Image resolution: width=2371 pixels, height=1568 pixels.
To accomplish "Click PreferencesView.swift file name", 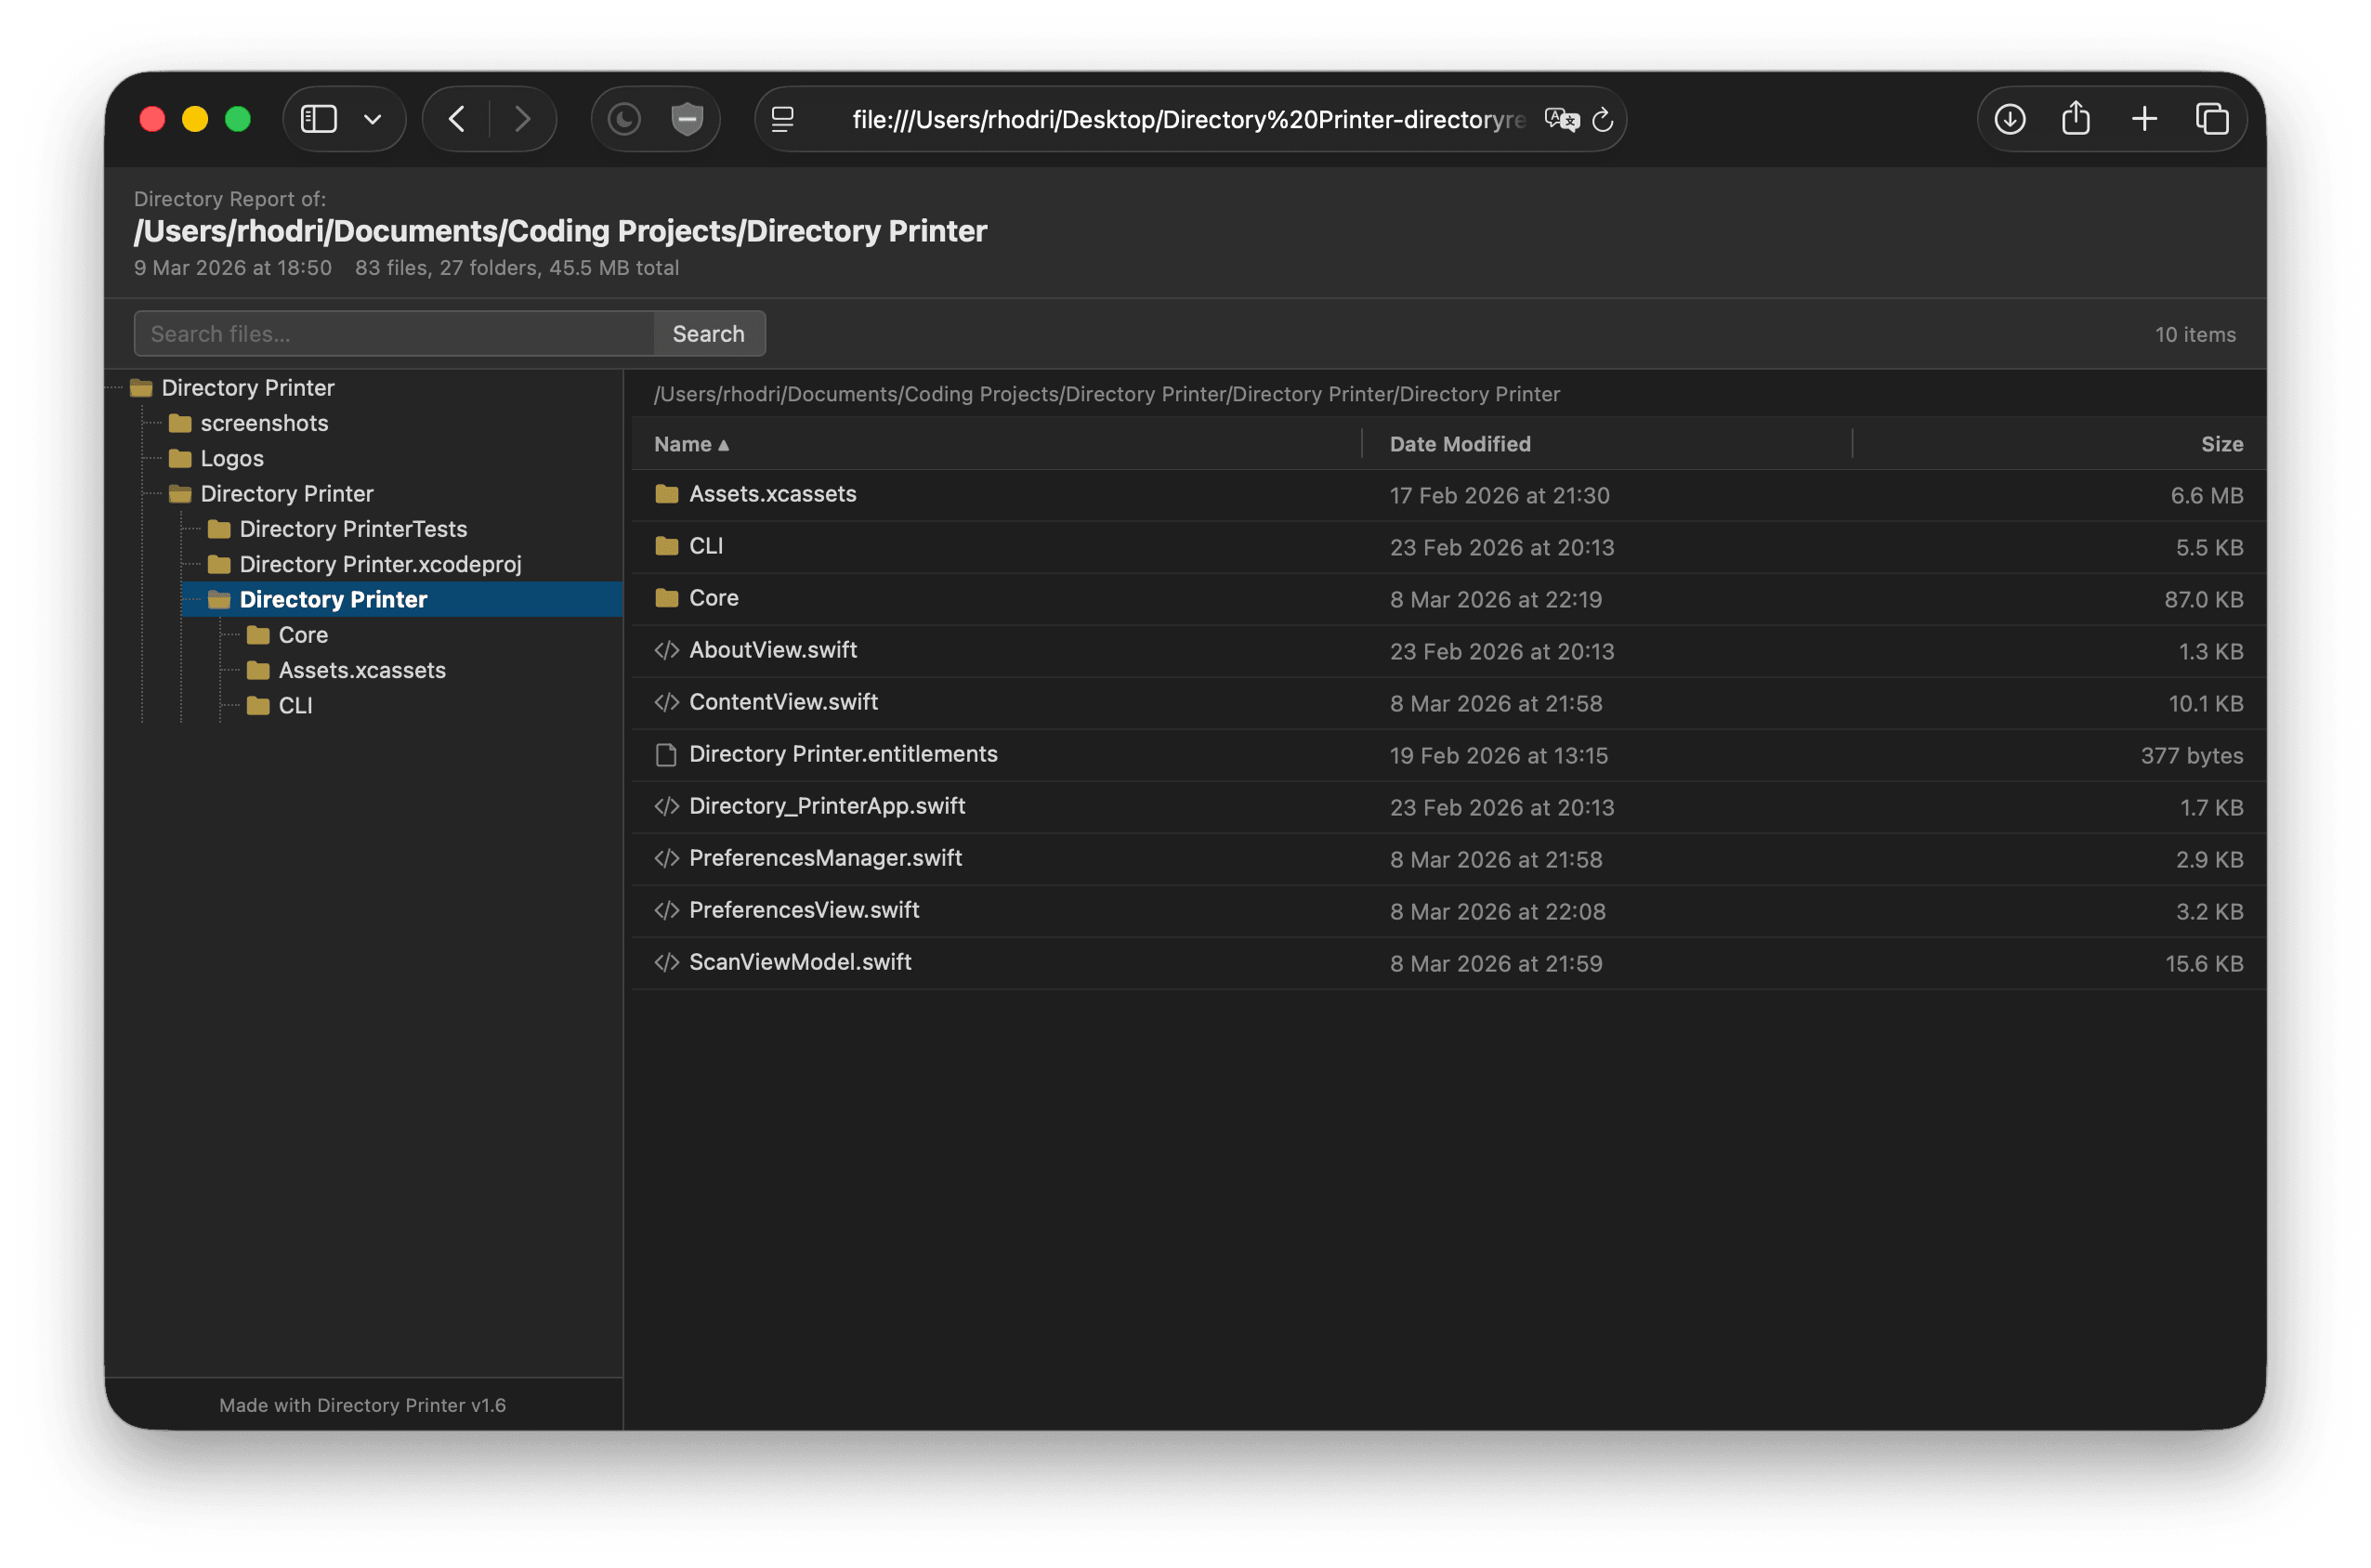I will (804, 910).
